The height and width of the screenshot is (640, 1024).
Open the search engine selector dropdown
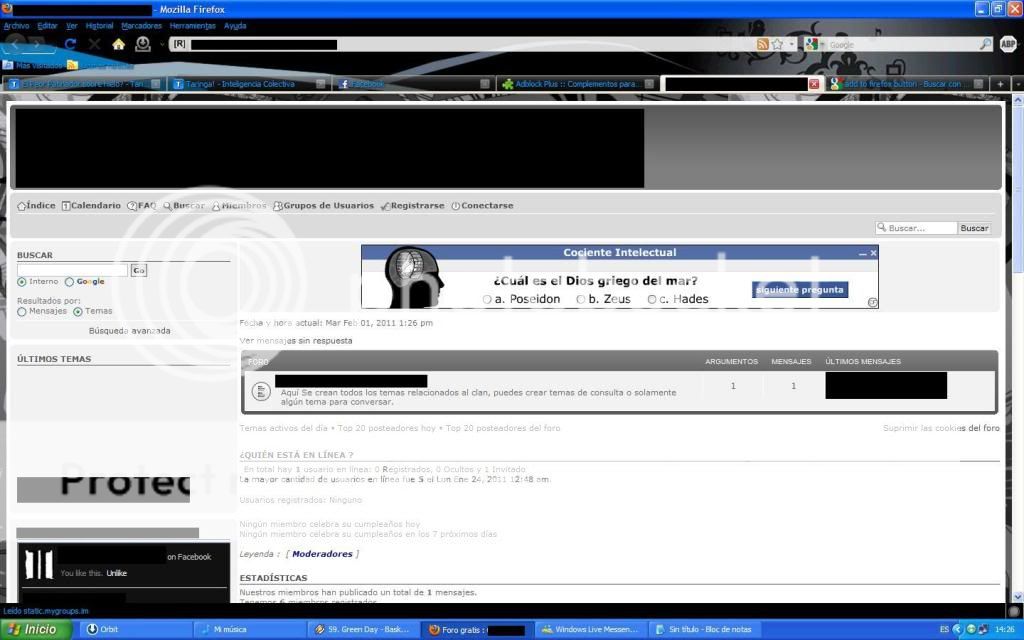pyautogui.click(x=814, y=44)
